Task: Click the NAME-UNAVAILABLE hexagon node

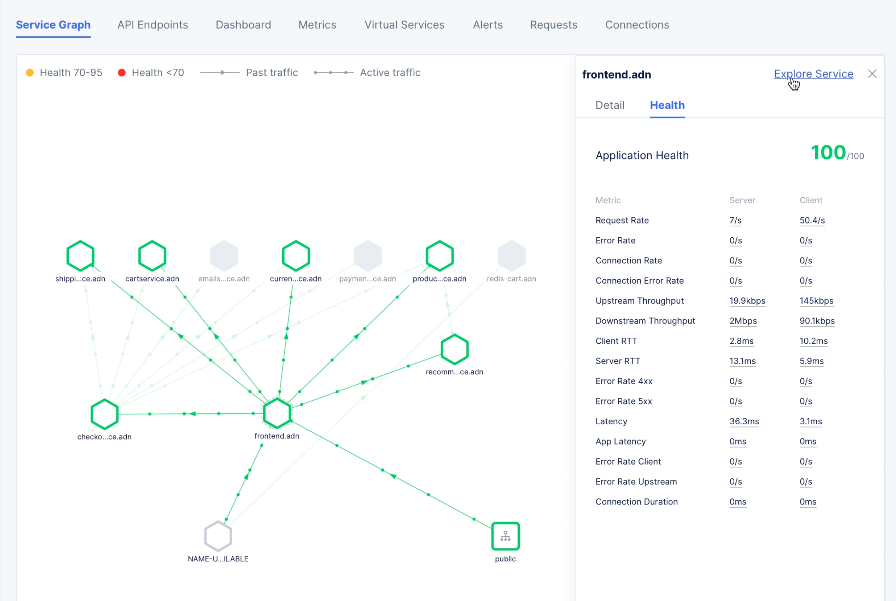Action: click(x=218, y=536)
